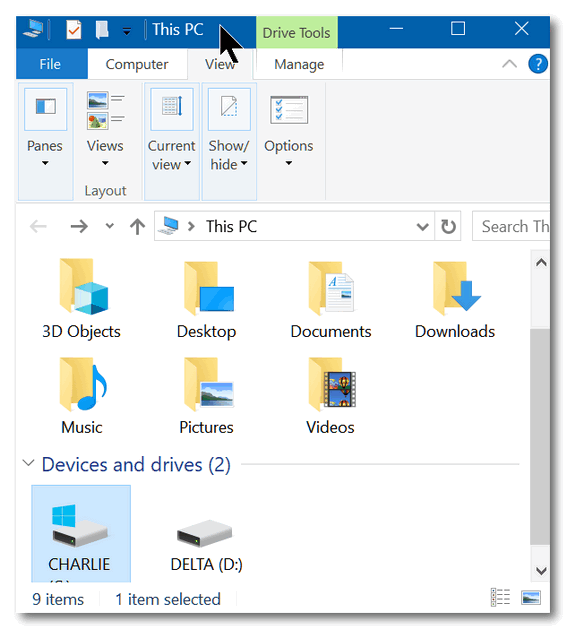
Task: Open the Customize Quick Access Toolbar dropdown
Action: 127,31
